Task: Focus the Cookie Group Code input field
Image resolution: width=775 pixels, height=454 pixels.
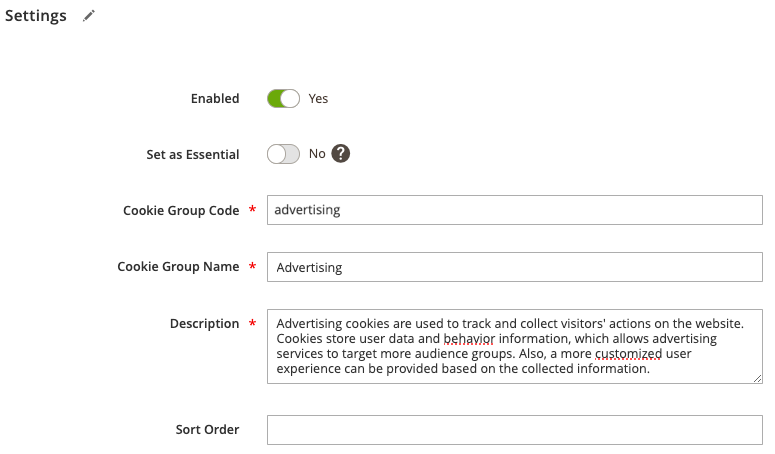Action: 515,210
